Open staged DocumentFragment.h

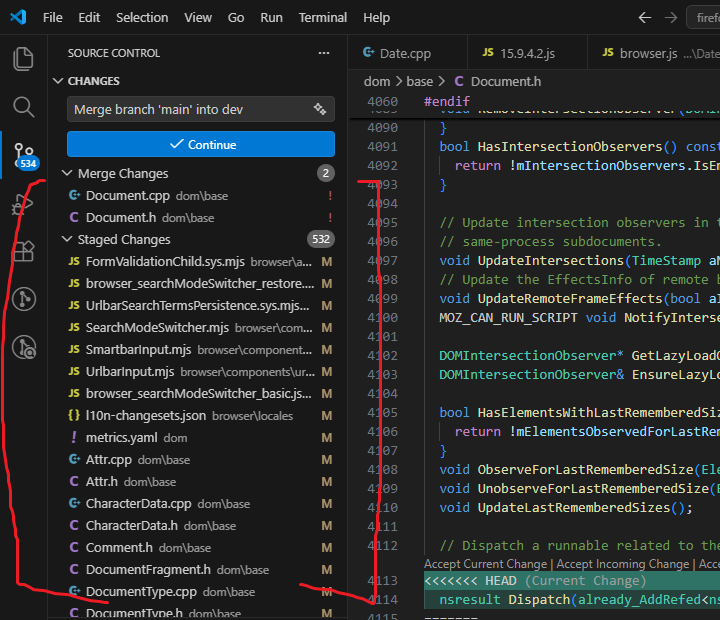pyautogui.click(x=200, y=570)
